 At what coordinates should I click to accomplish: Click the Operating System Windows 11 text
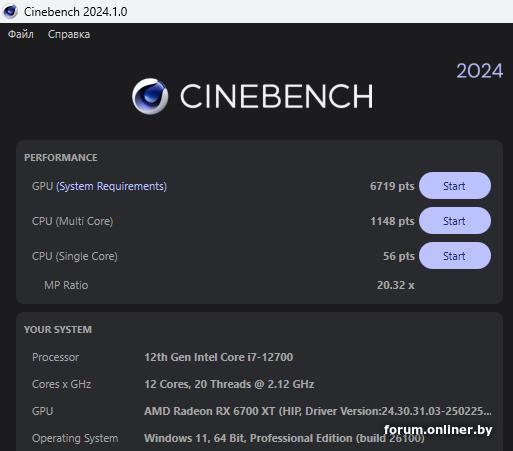[x=284, y=438]
